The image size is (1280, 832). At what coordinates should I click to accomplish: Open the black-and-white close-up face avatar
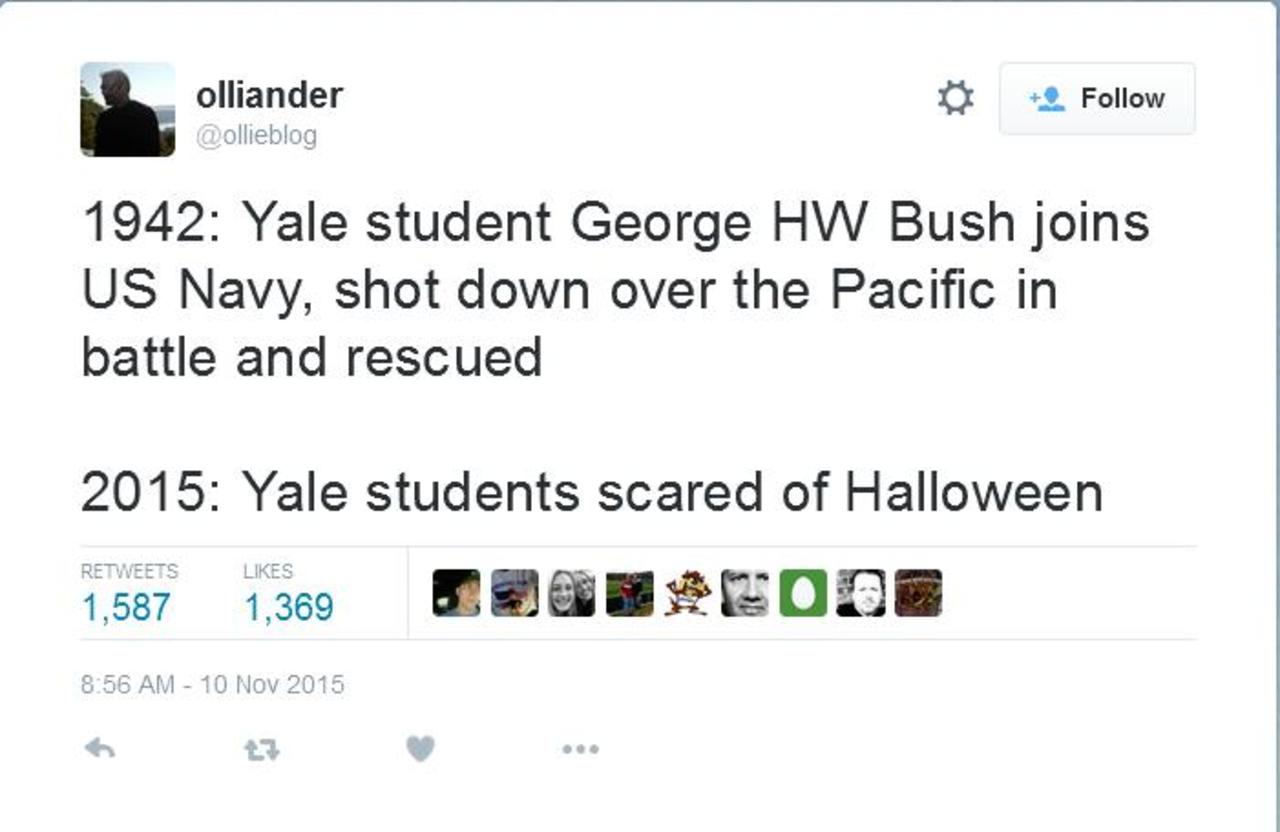pos(745,593)
